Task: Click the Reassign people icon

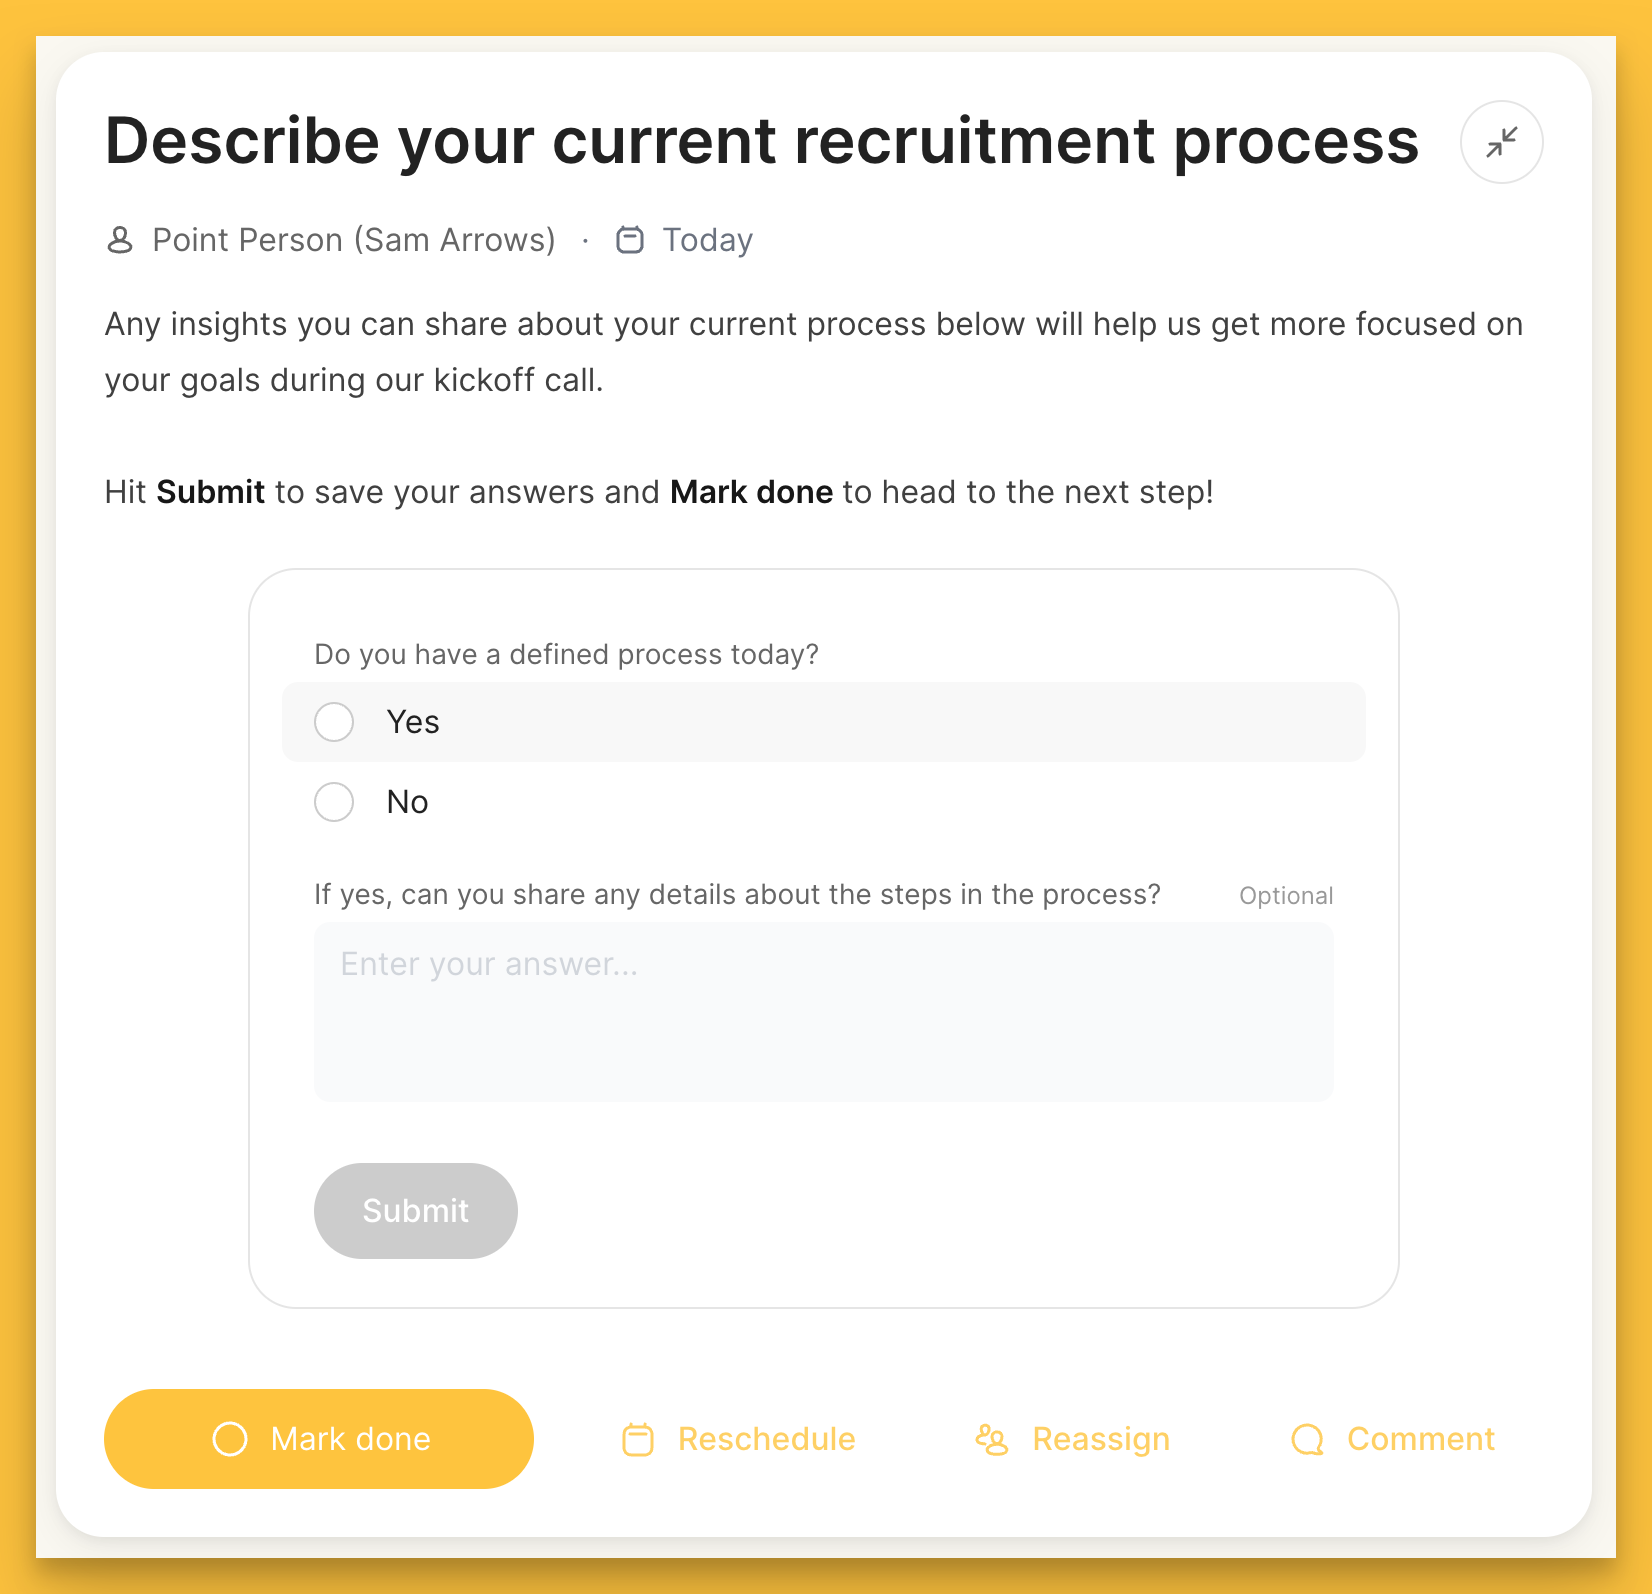Action: coord(991,1440)
